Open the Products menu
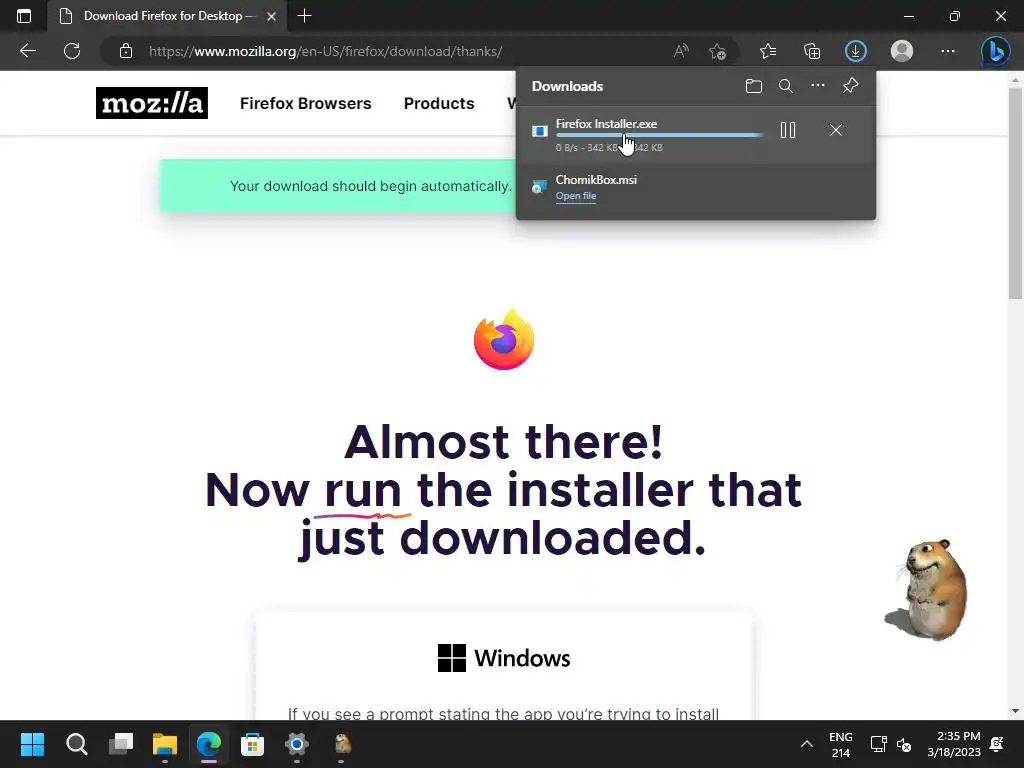Screen dimensions: 1024x768 pyautogui.click(x=439, y=103)
